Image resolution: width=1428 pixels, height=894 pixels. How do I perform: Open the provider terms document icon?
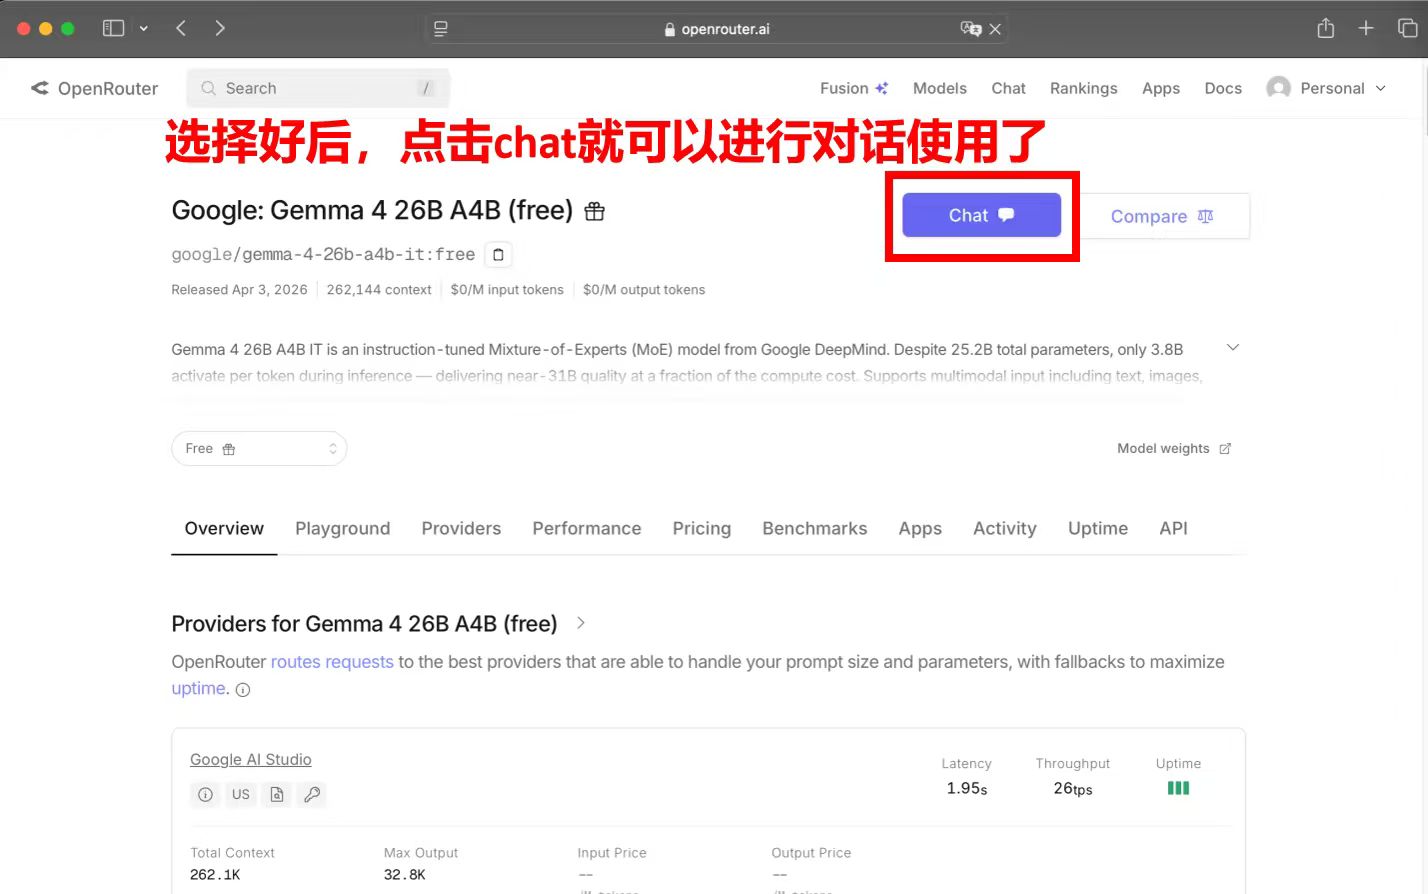click(x=276, y=794)
